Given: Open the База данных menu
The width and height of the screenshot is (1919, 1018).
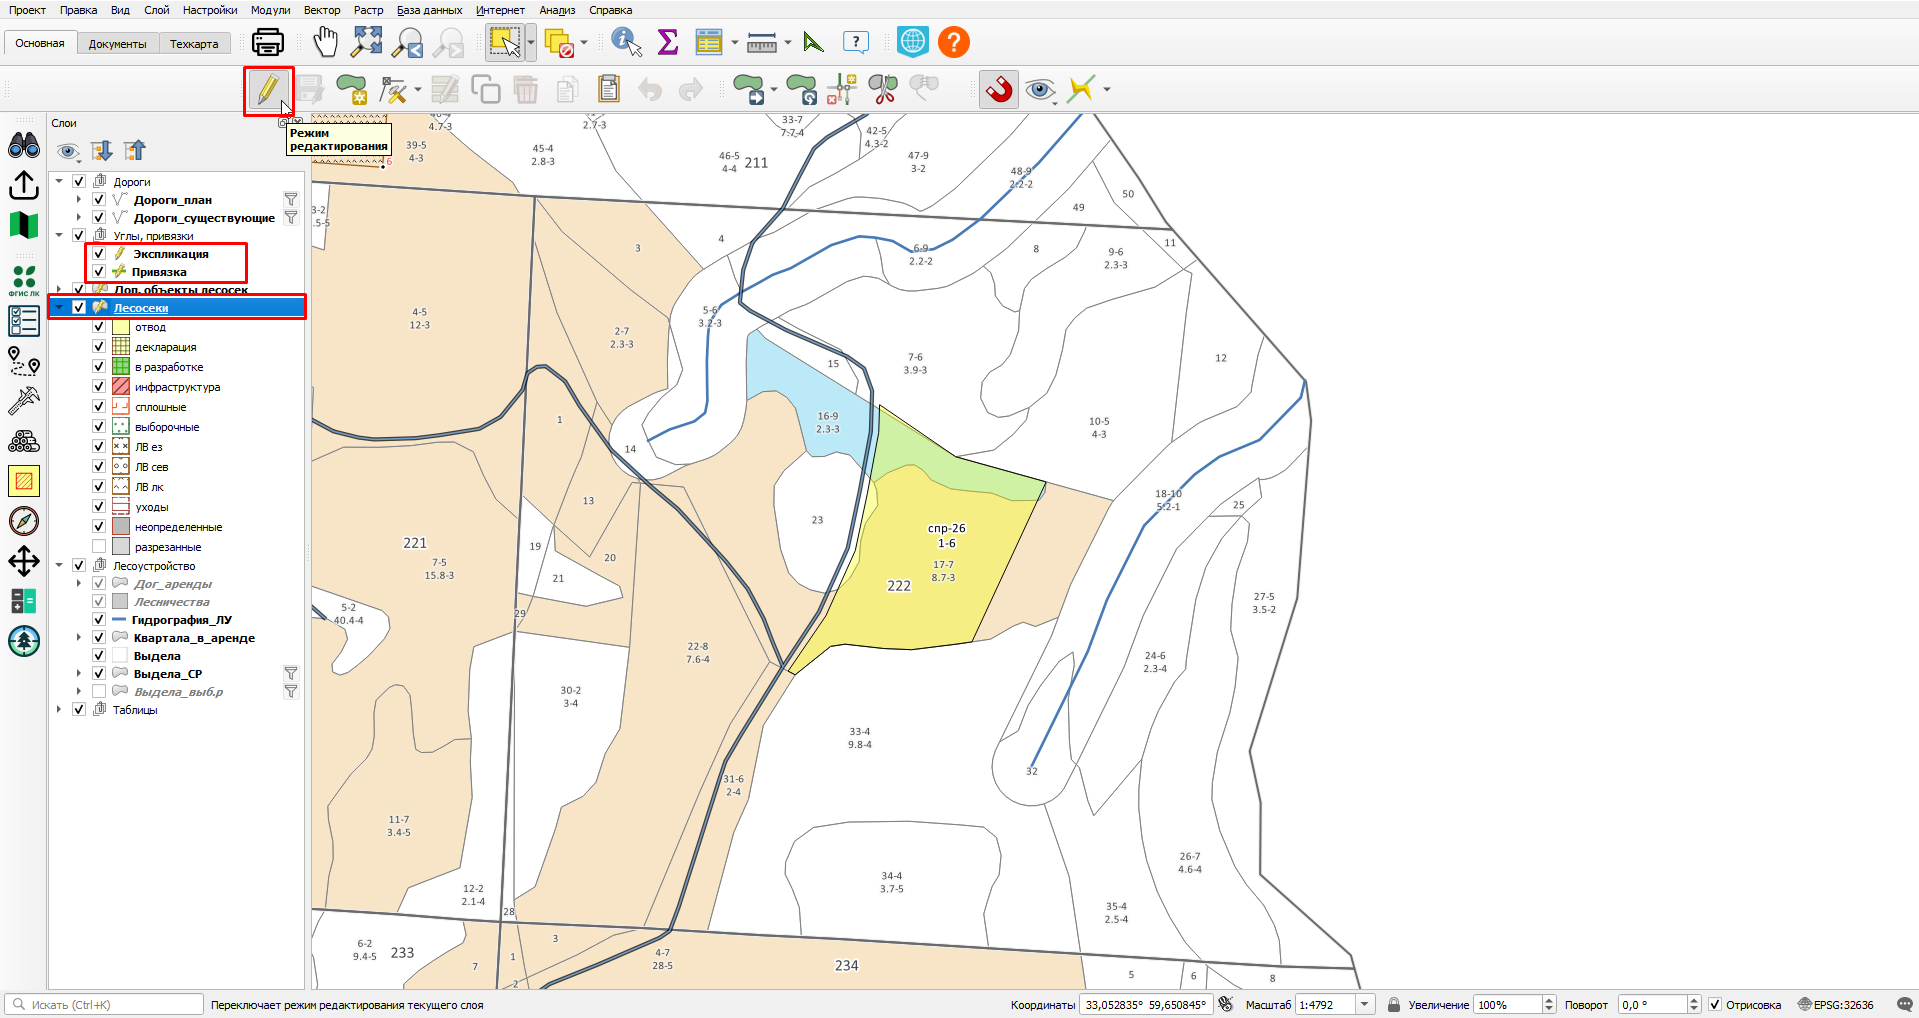Looking at the screenshot, I should coord(429,10).
